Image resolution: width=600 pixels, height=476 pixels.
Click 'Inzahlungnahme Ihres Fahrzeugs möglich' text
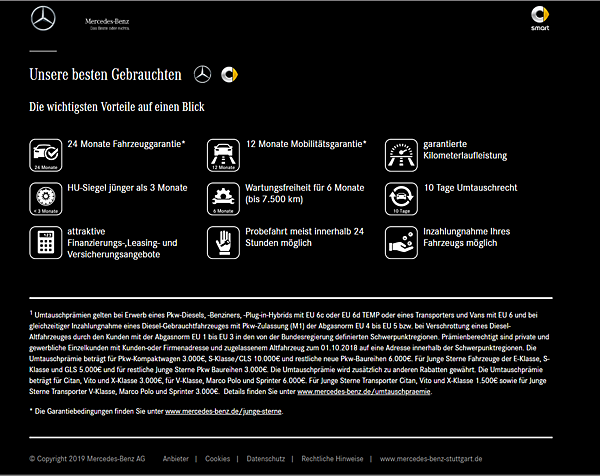click(466, 237)
